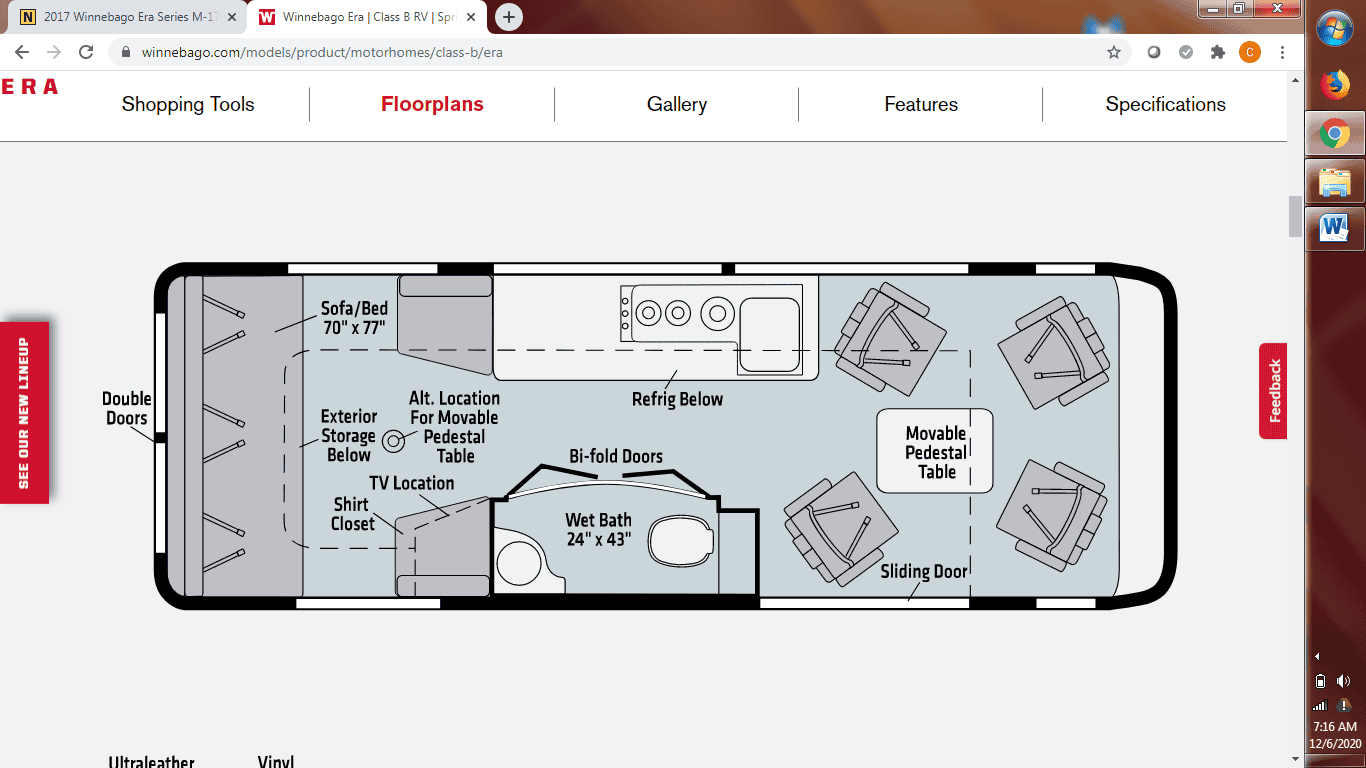This screenshot has height=768, width=1366.
Task: Open the Windows Start orb
Action: [1335, 29]
